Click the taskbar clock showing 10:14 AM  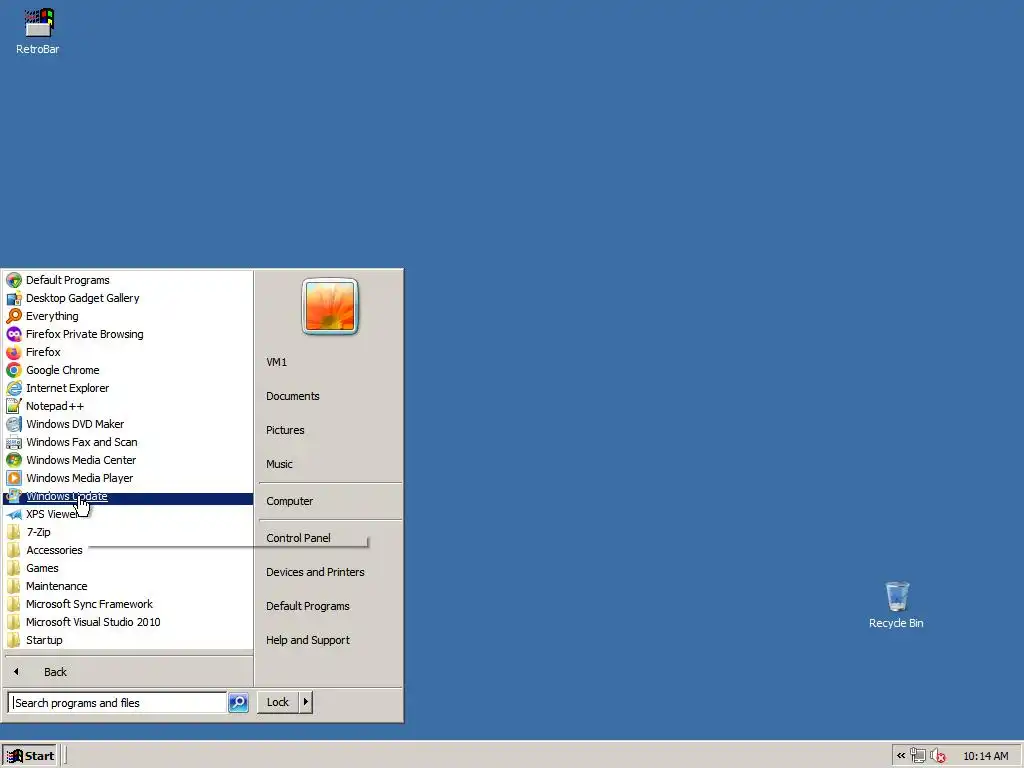coord(985,756)
